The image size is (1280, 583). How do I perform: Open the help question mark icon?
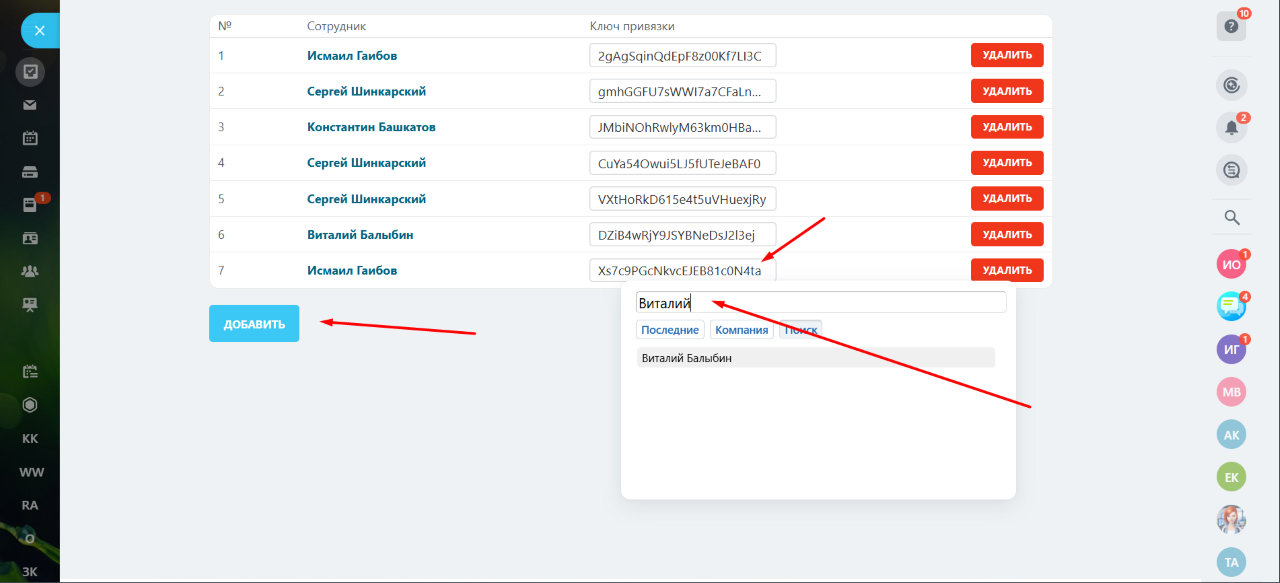coord(1231,26)
